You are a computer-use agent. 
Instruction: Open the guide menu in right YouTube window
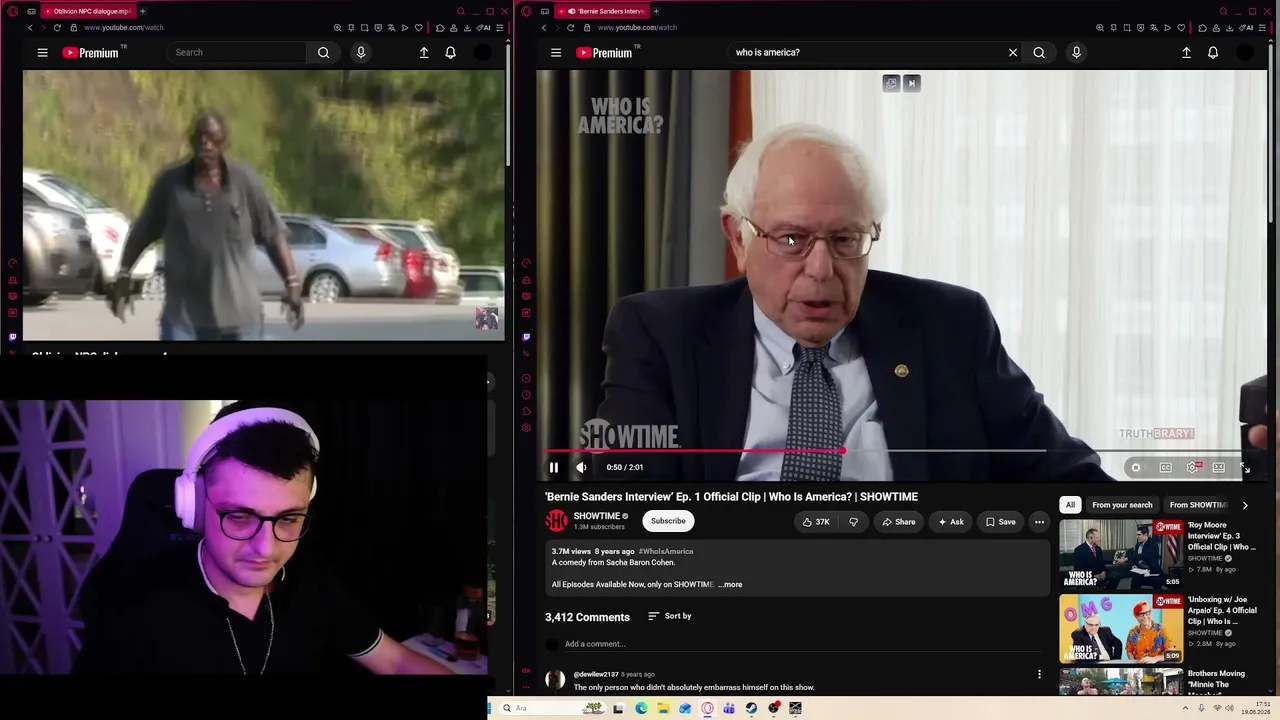click(x=556, y=52)
